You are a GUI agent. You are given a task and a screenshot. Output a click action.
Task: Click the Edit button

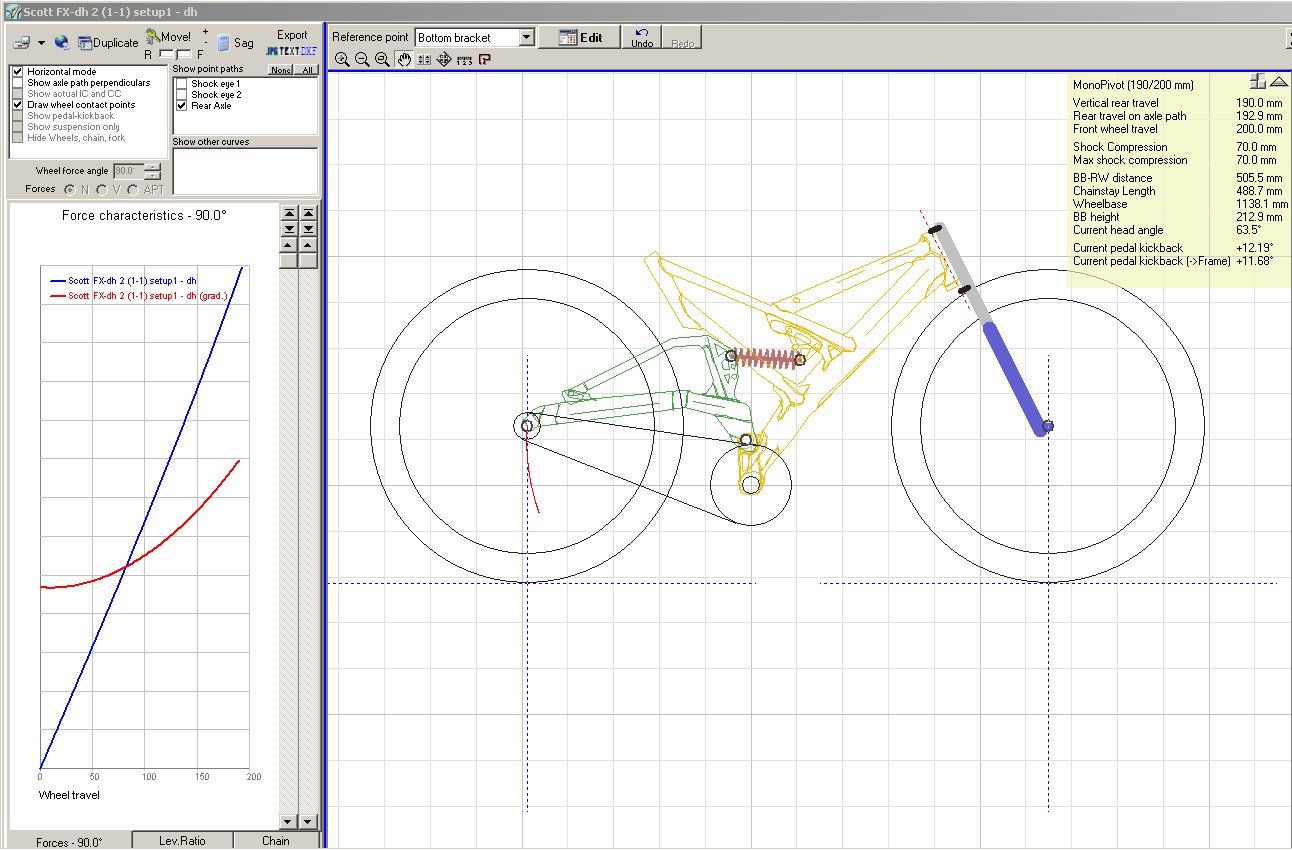[x=581, y=38]
